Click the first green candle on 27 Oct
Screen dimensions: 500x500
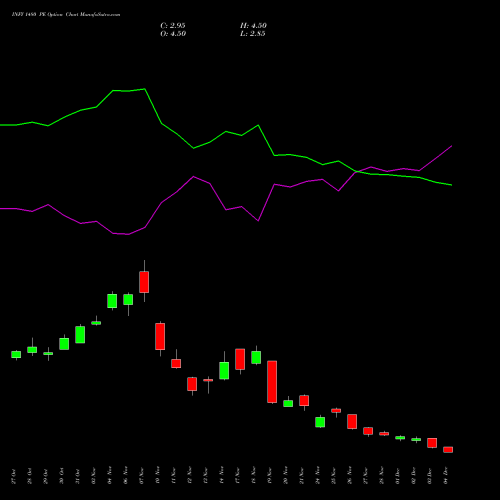pos(16,354)
